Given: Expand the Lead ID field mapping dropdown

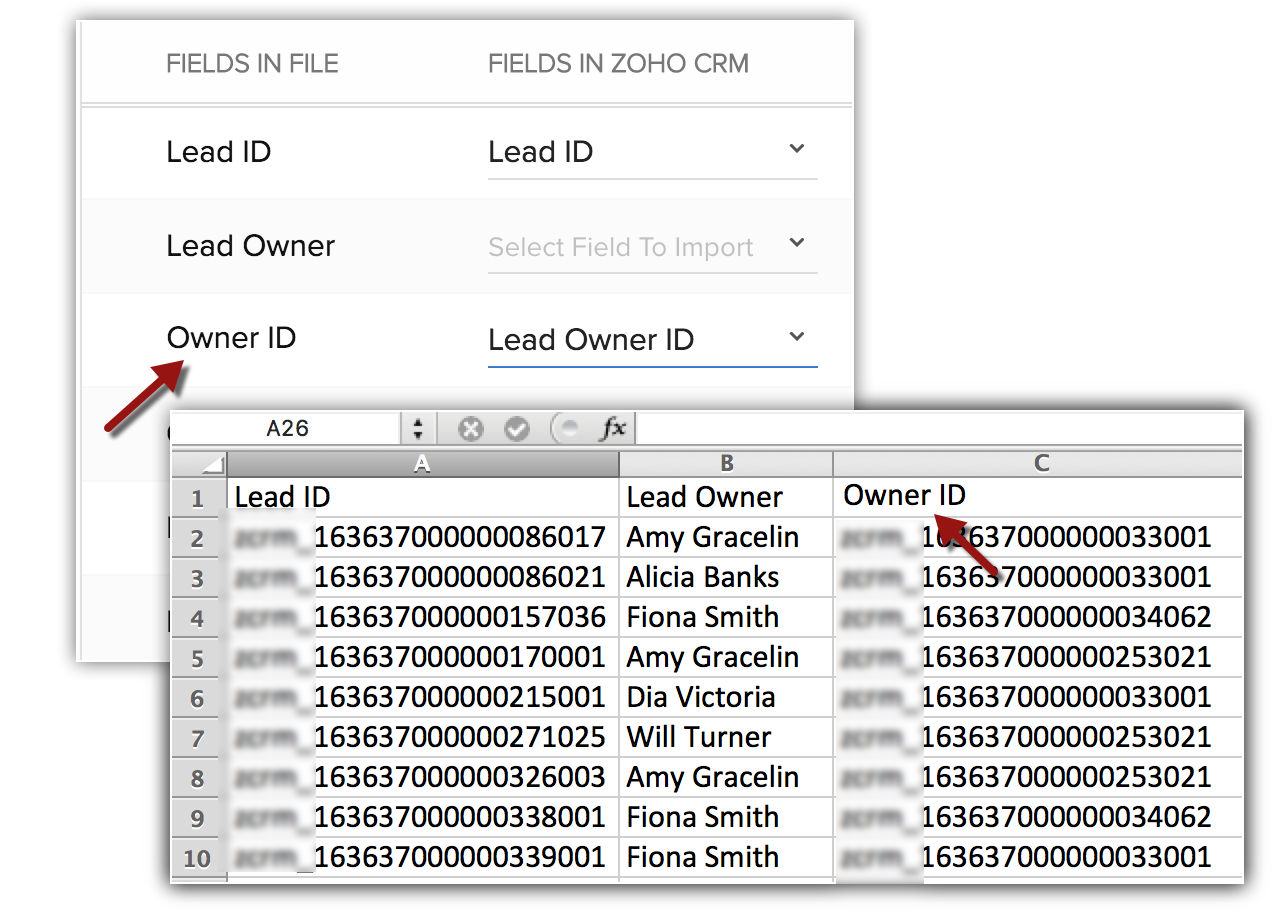Looking at the screenshot, I should coord(796,150).
